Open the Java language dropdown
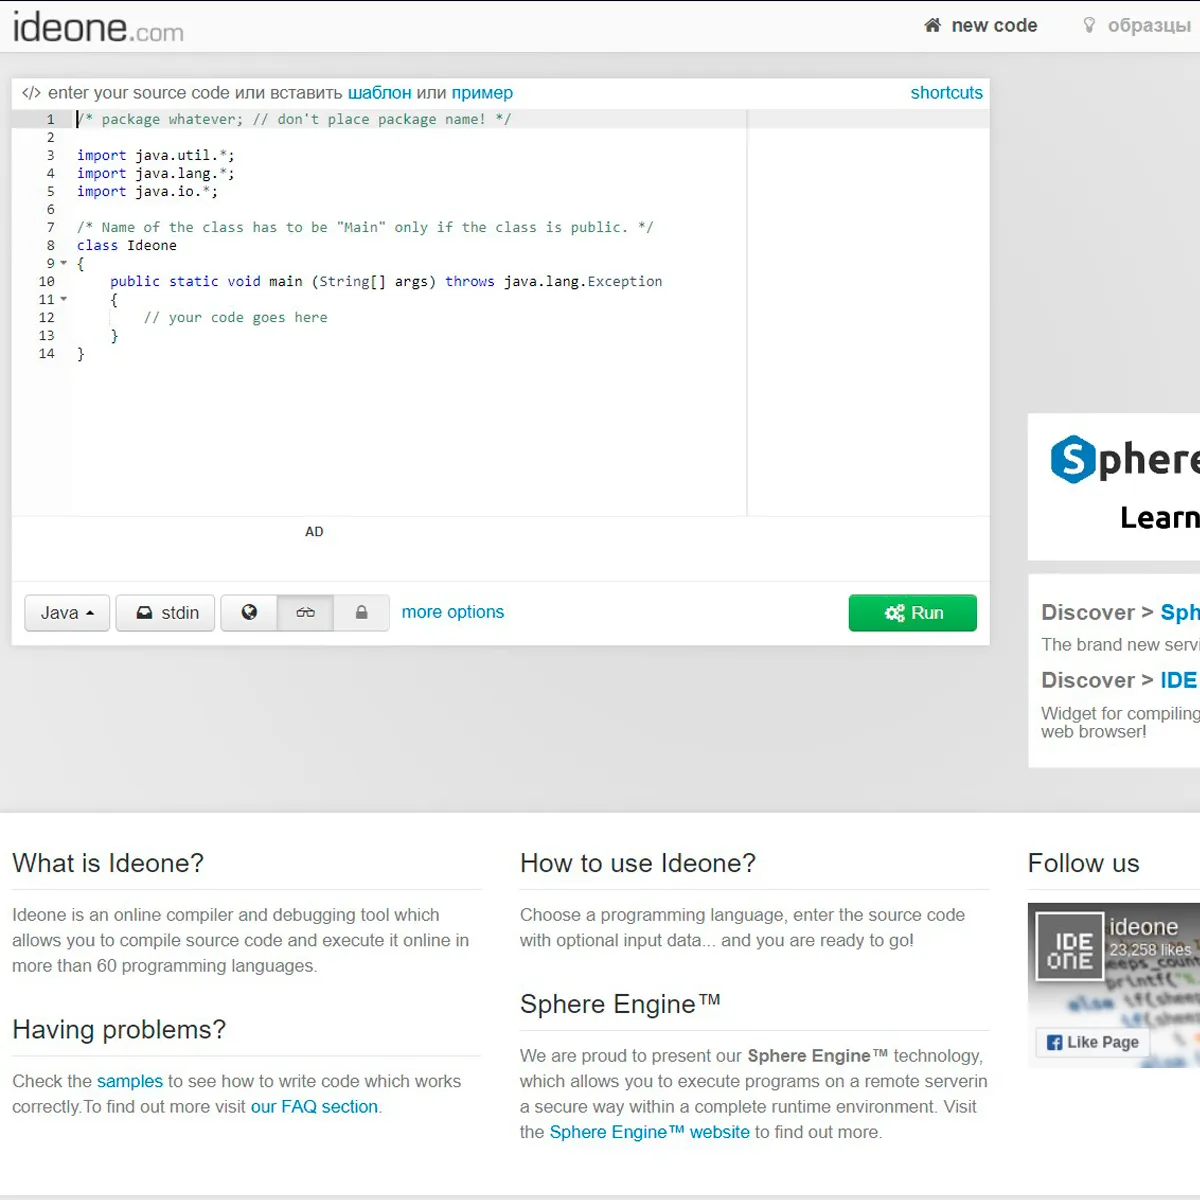The width and height of the screenshot is (1200, 1200). click(x=67, y=613)
